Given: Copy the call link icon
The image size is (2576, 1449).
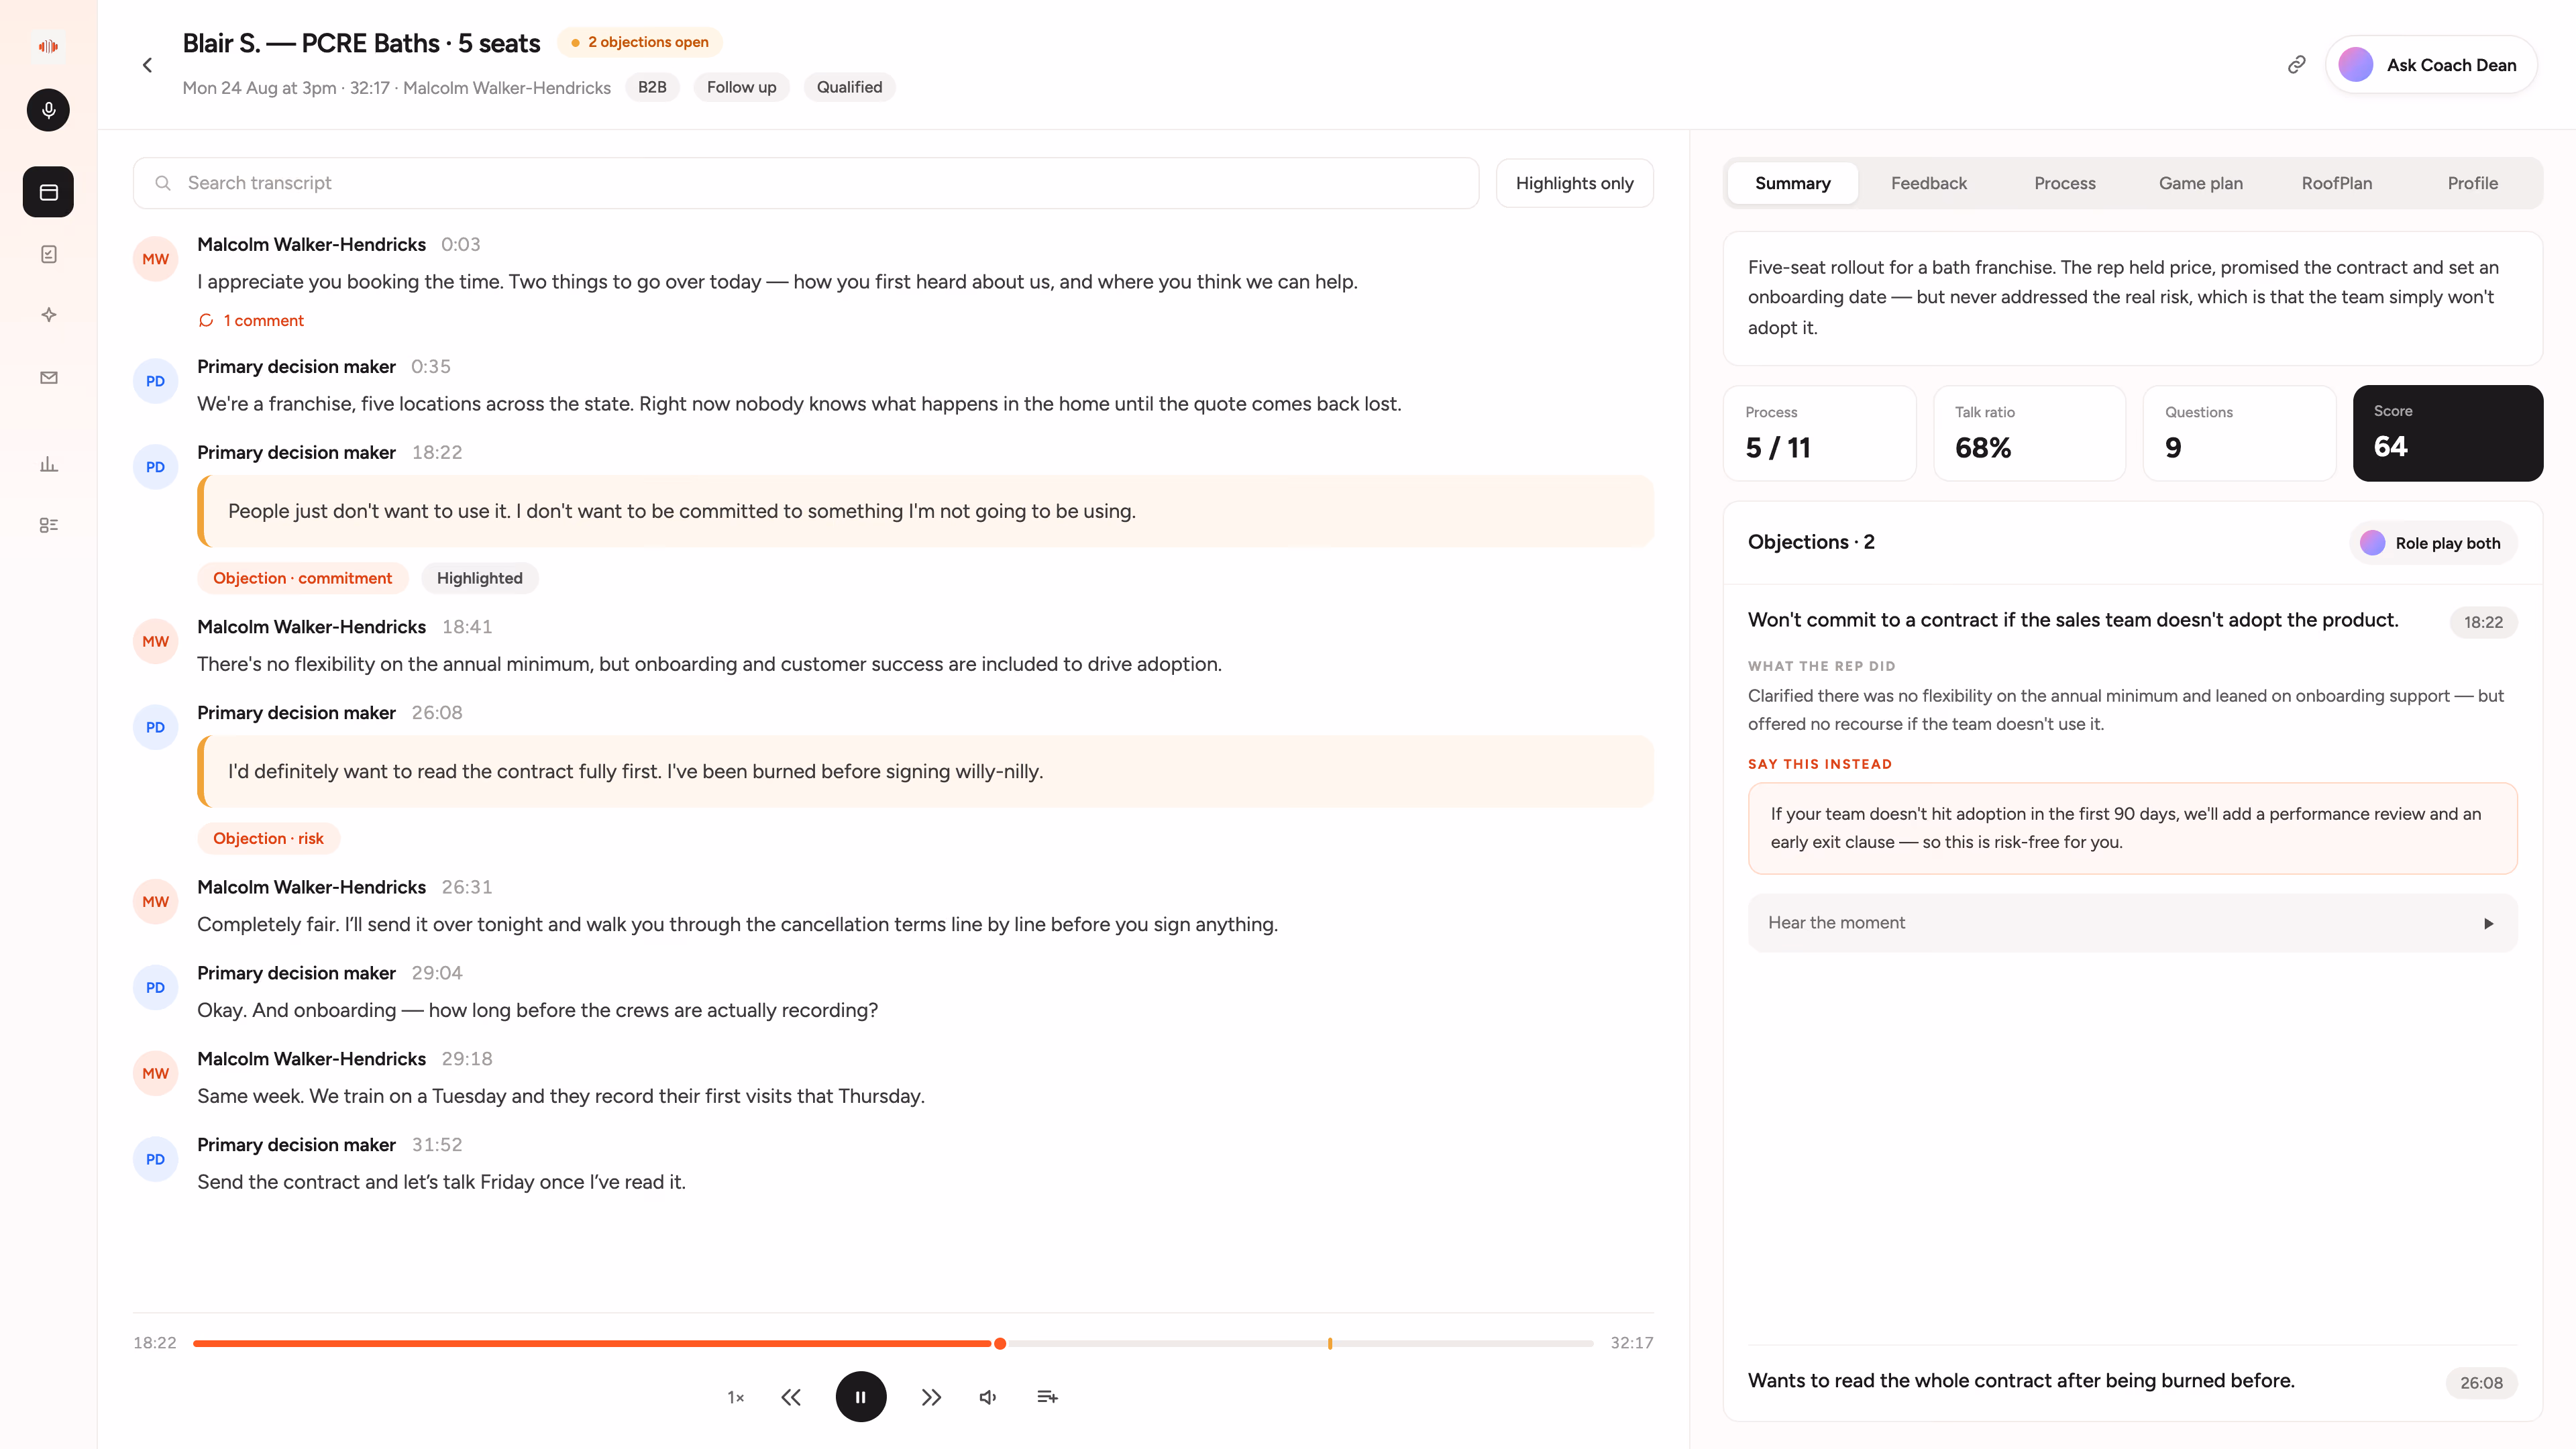Looking at the screenshot, I should tap(2296, 65).
